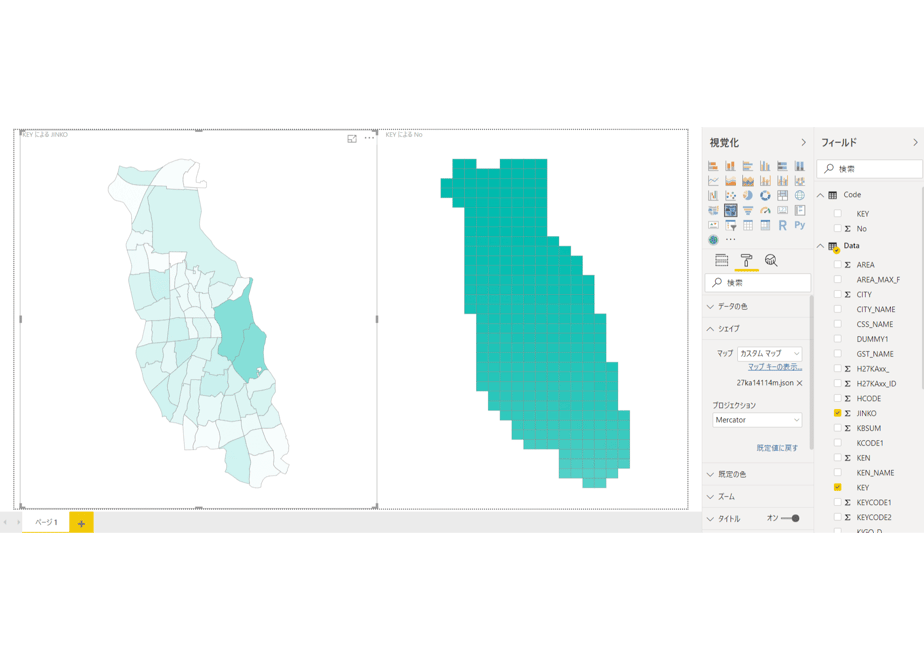This screenshot has height=660, width=924.
Task: Click the Fields pane search box
Action: click(x=870, y=169)
